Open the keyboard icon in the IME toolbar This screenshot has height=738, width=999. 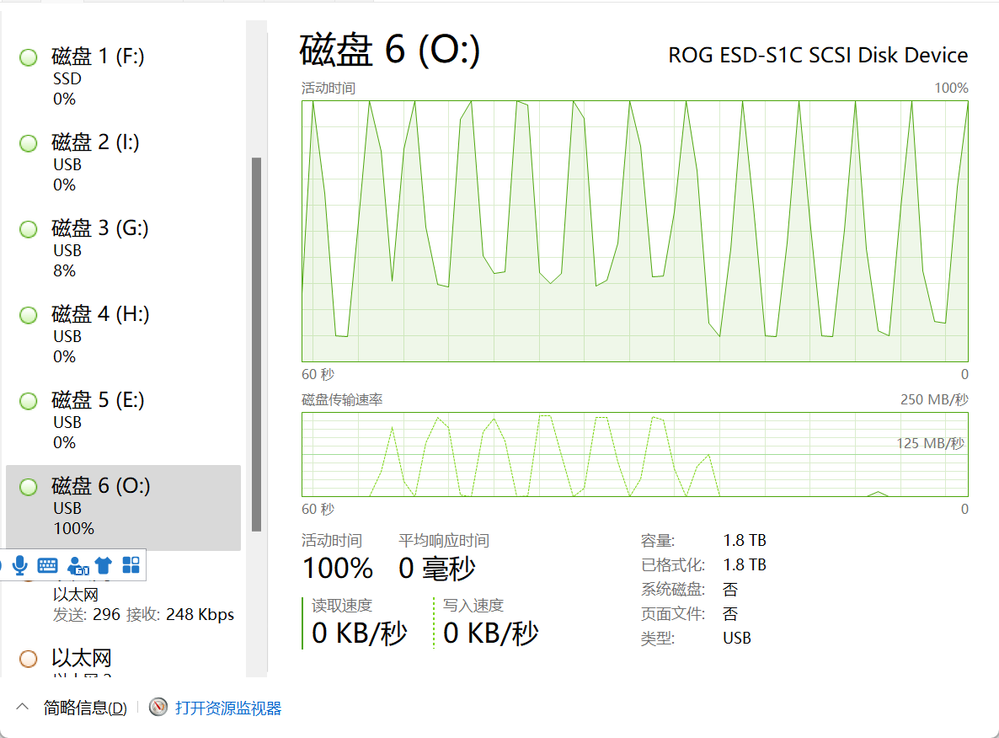[47, 565]
